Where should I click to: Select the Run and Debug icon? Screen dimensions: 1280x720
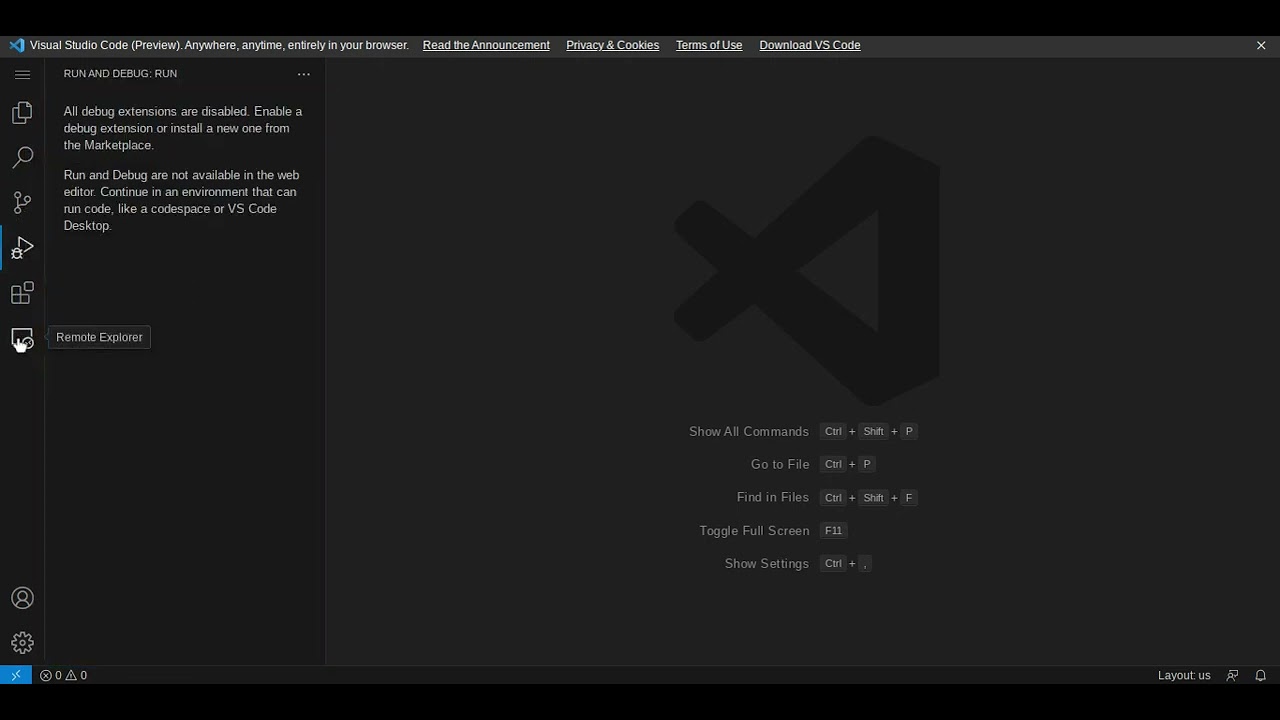(22, 248)
